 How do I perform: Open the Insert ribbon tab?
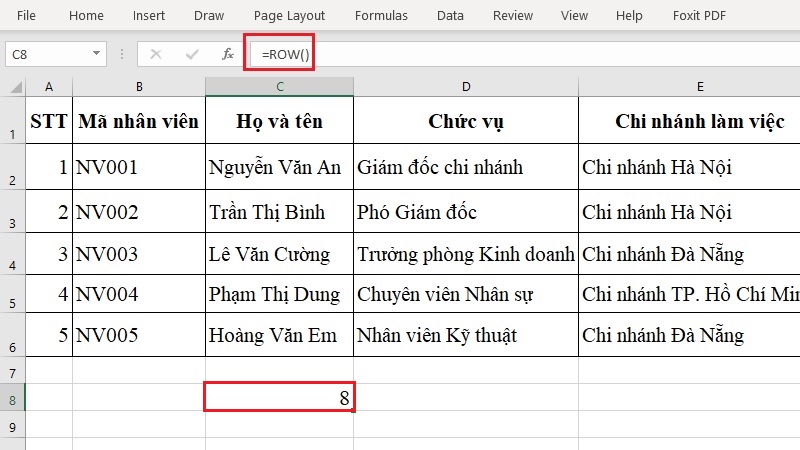pyautogui.click(x=148, y=15)
